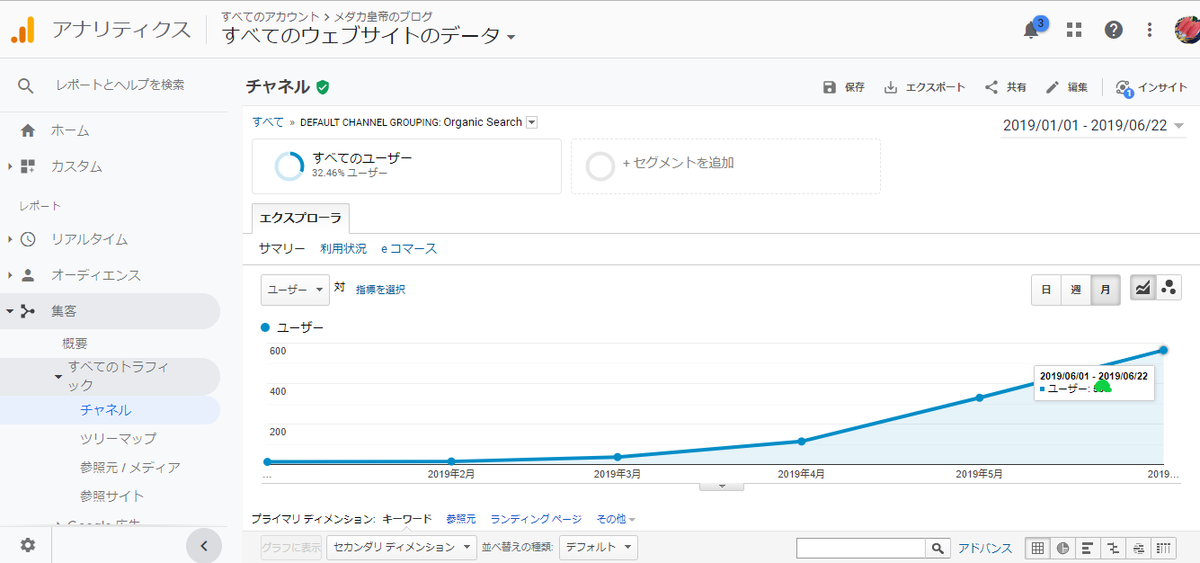This screenshot has width=1200, height=563.
Task: Click the table search magnifier button
Action: (938, 548)
